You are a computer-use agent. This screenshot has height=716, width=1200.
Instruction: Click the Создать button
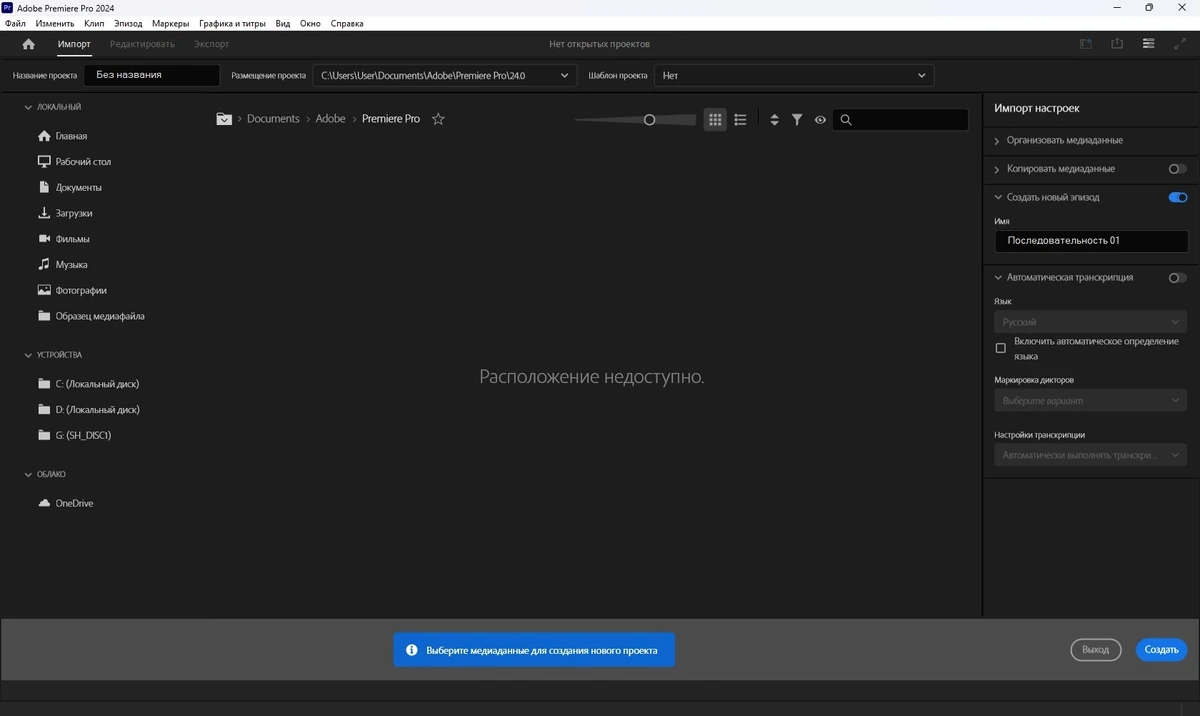pos(1161,650)
